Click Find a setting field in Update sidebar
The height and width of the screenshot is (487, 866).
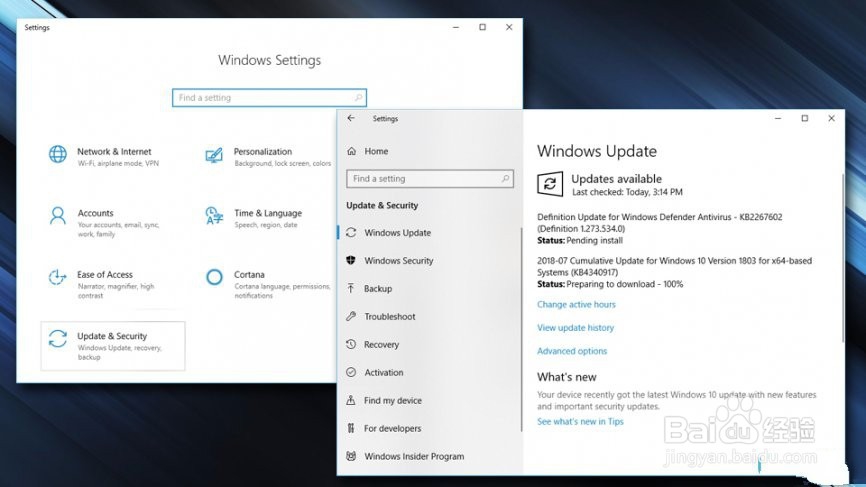click(430, 178)
